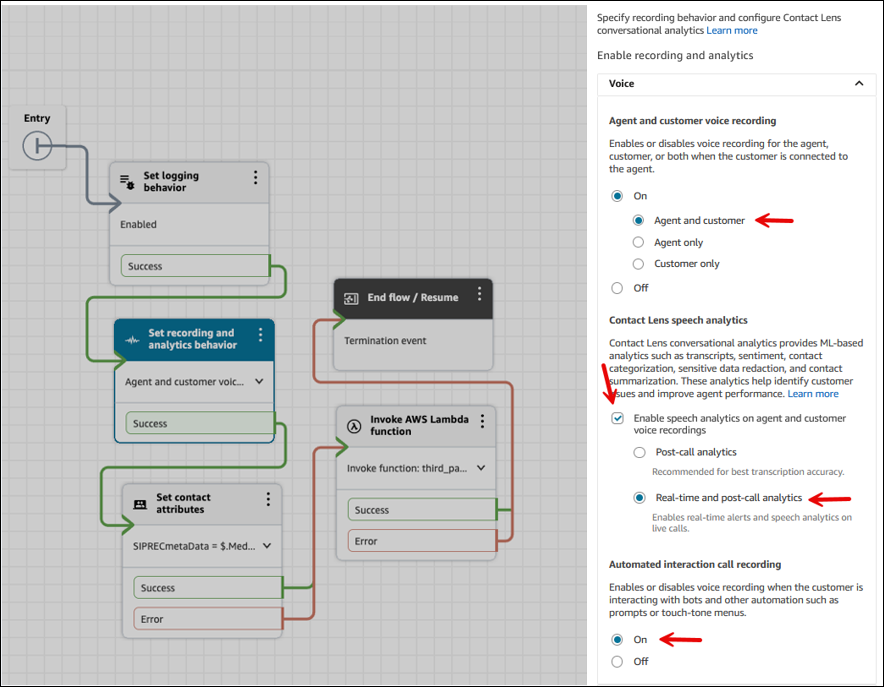Open Set recording and analytics block menu

click(x=261, y=335)
